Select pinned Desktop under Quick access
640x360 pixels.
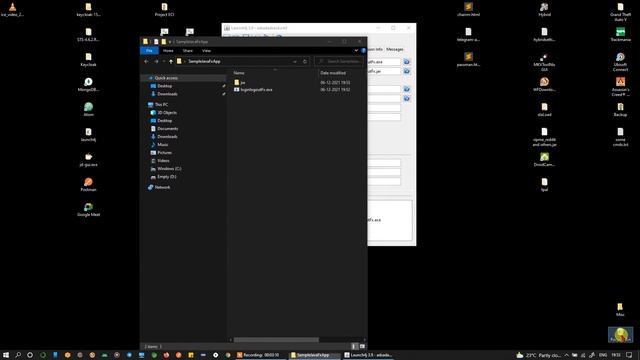[x=164, y=86]
